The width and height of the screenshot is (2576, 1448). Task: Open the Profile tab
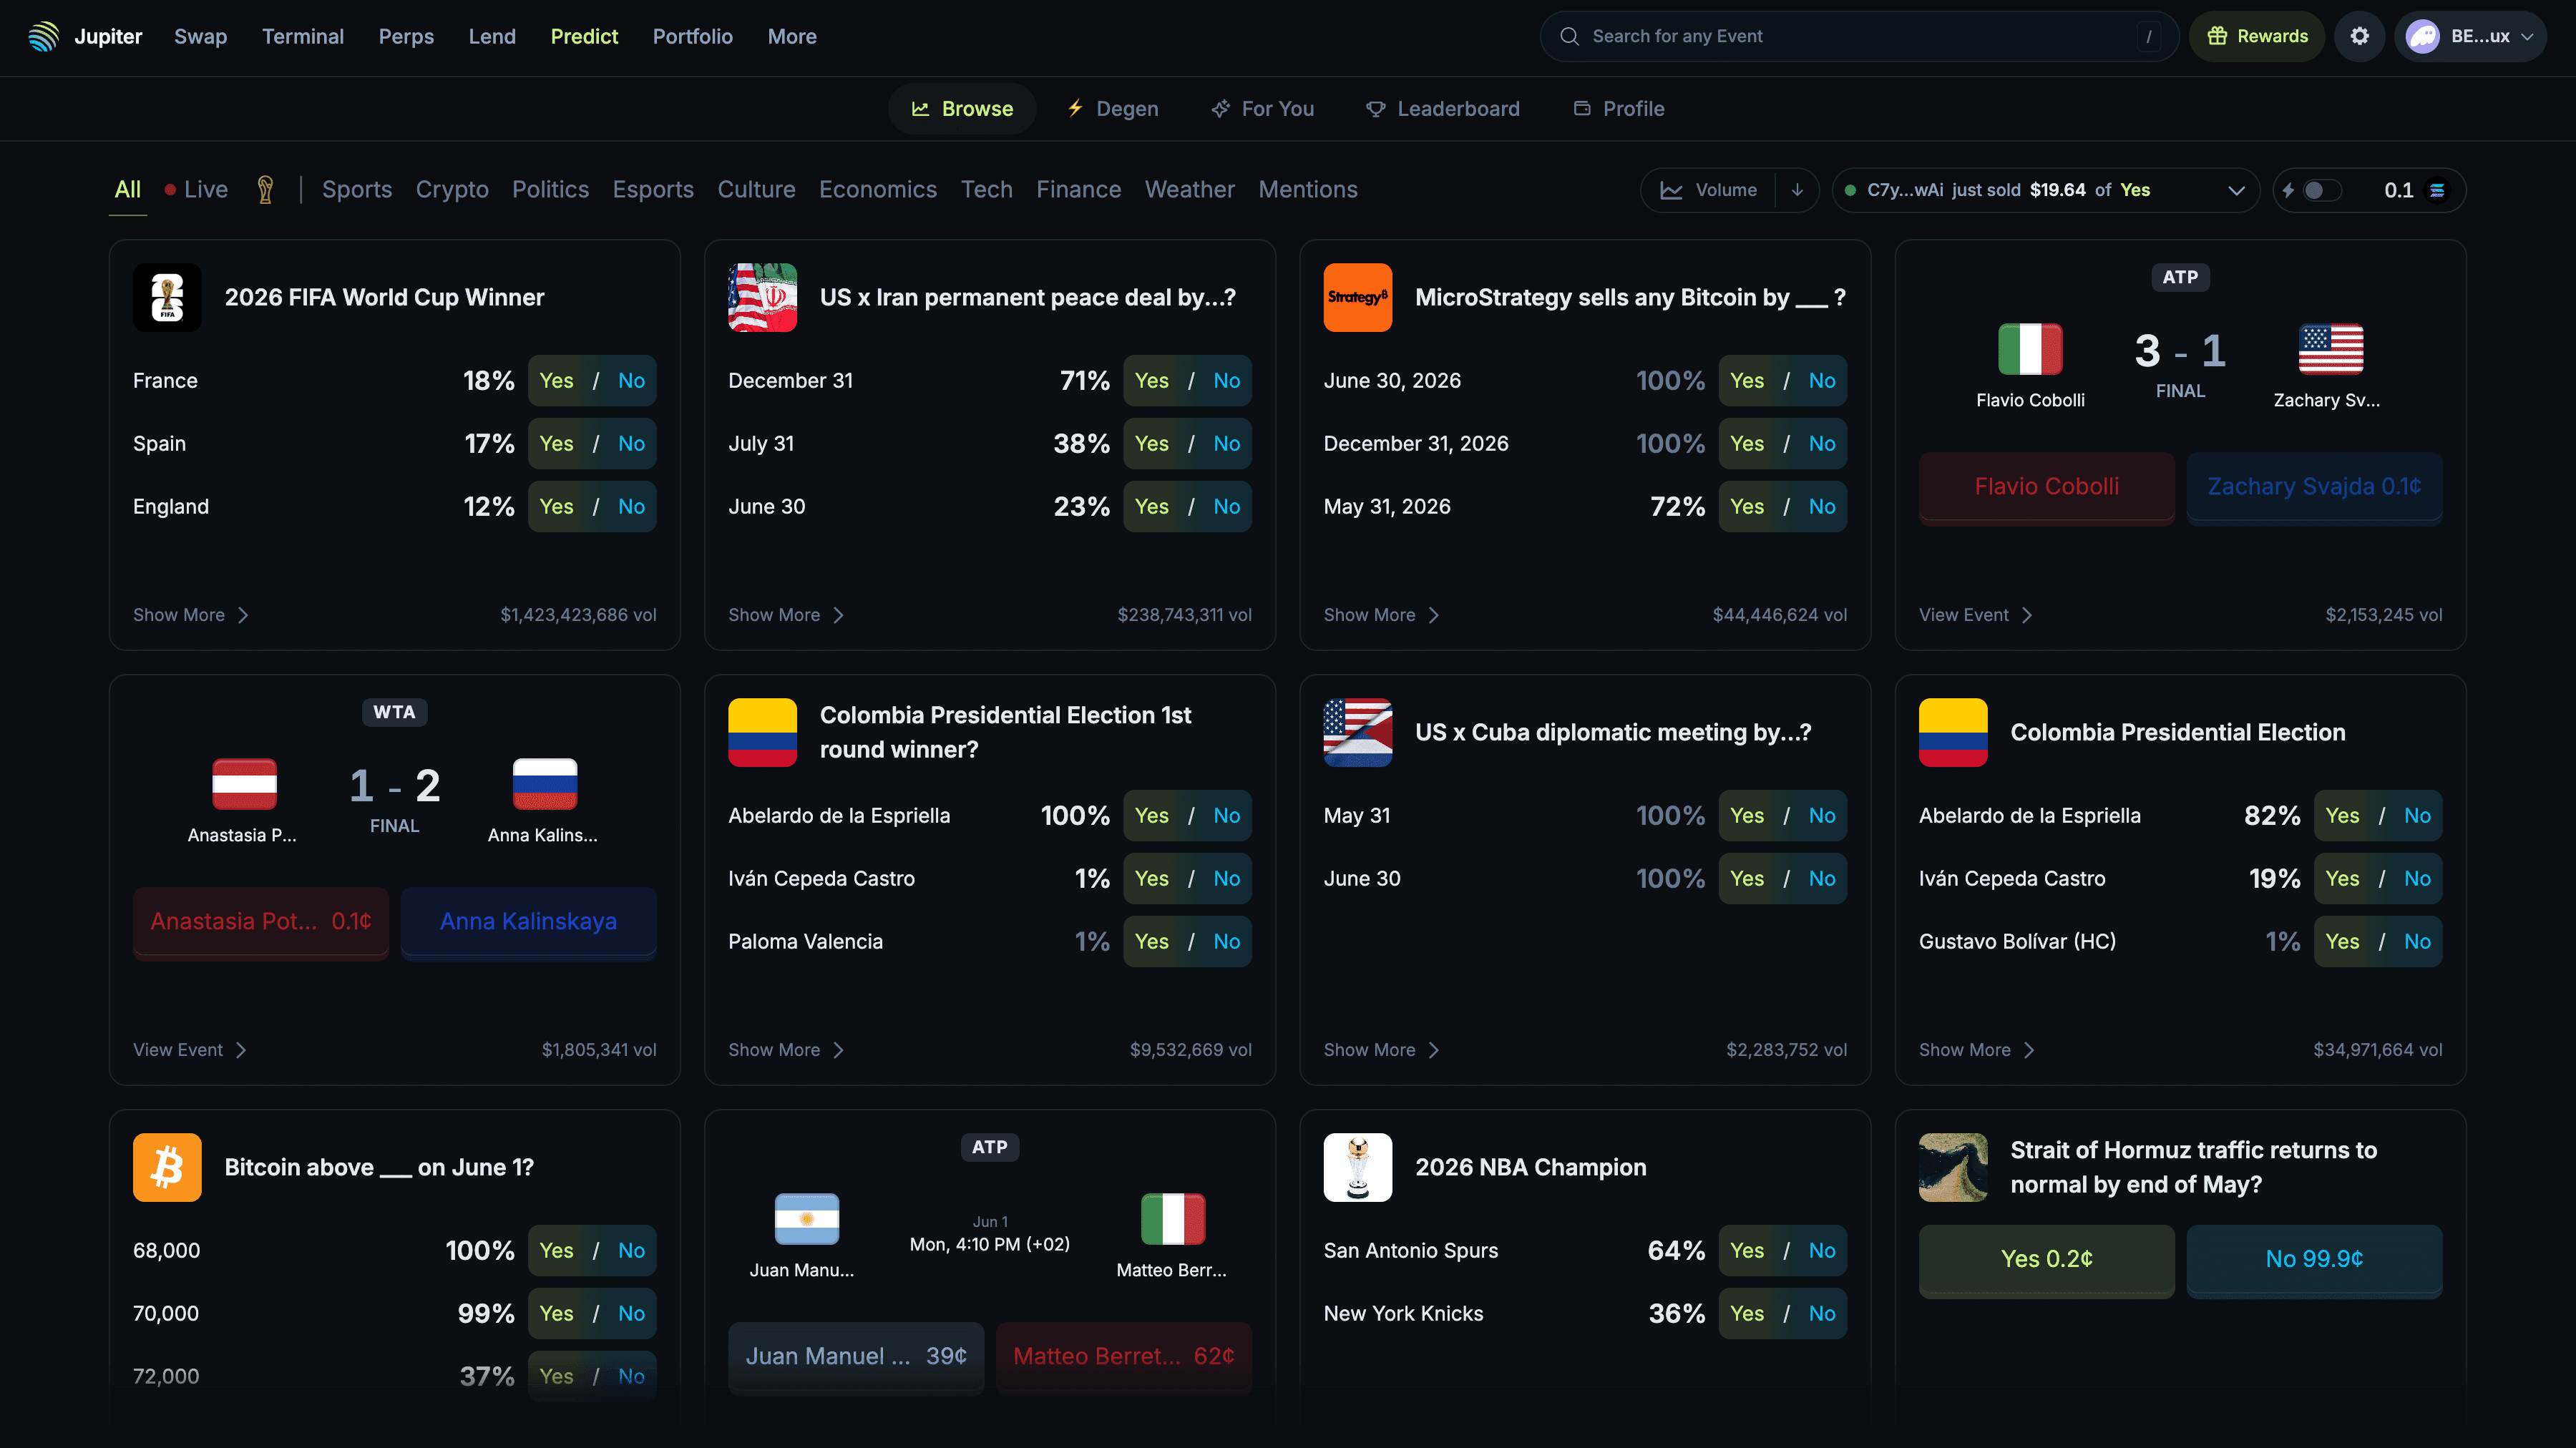pyautogui.click(x=1618, y=109)
